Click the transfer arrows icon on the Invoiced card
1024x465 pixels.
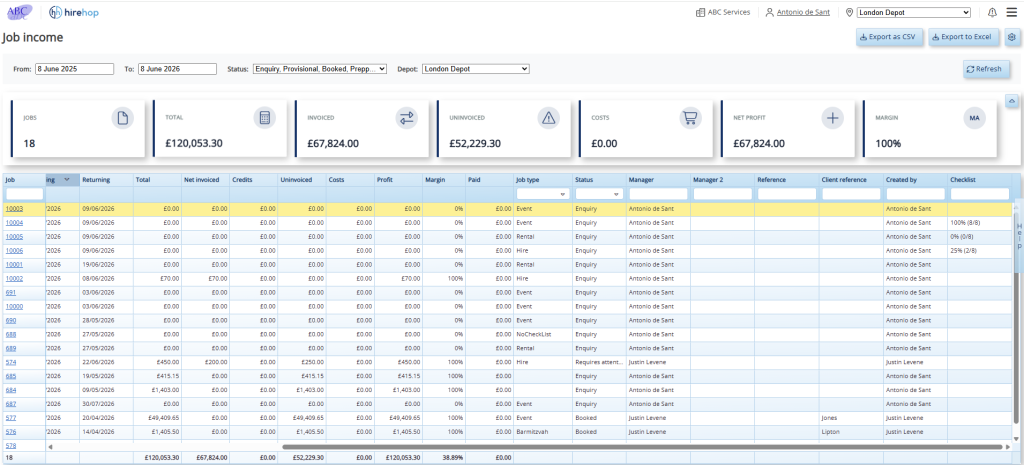[406, 118]
